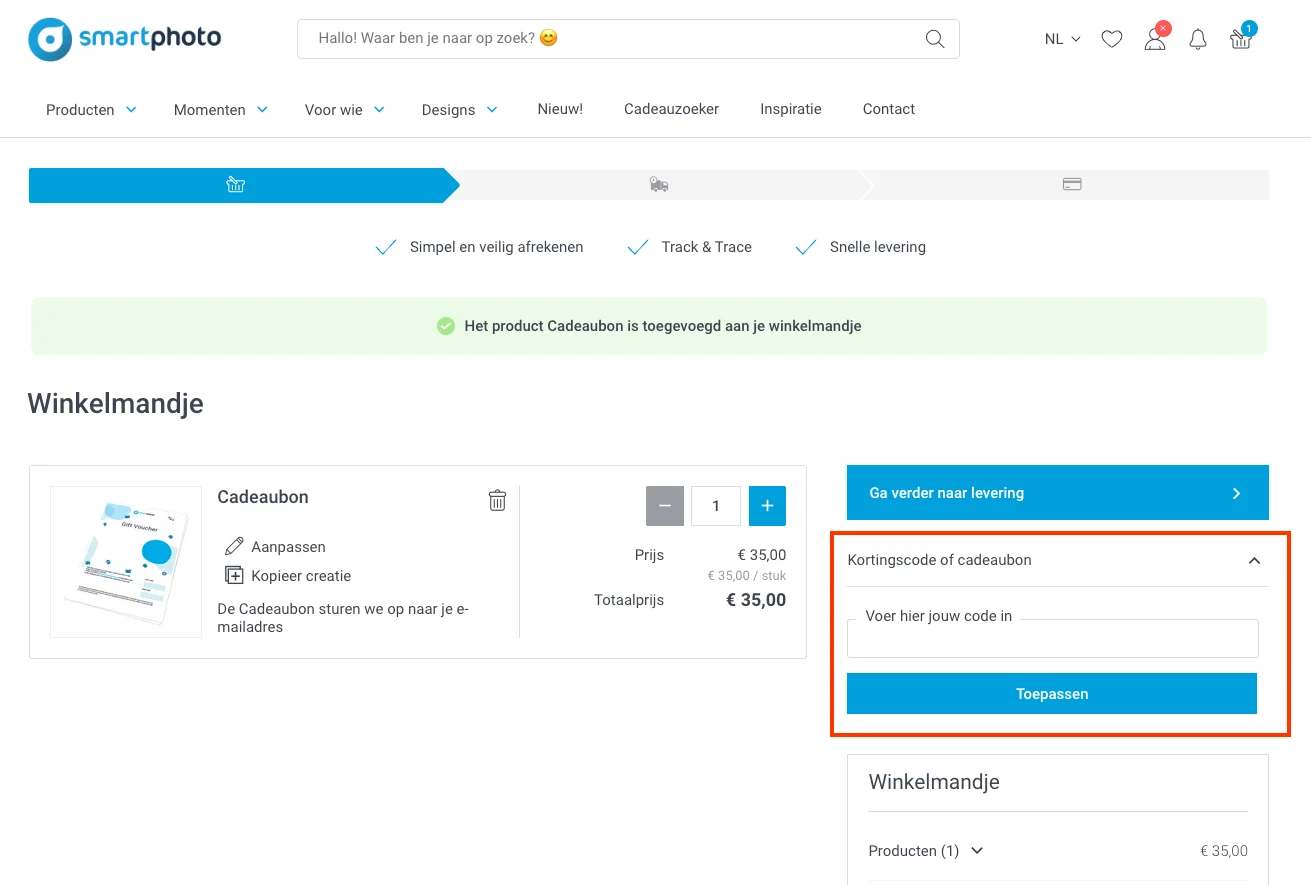Viewport: 1311px width, 885px height.
Task: Click the payment card icon in the progress bar
Action: coord(1071,184)
